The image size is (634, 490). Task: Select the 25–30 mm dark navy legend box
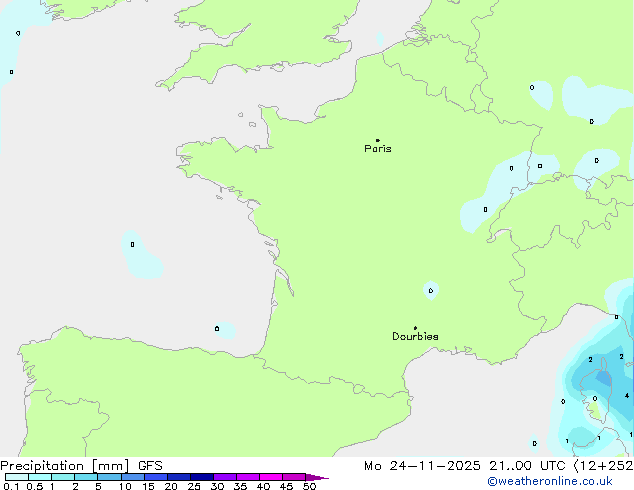202,477
